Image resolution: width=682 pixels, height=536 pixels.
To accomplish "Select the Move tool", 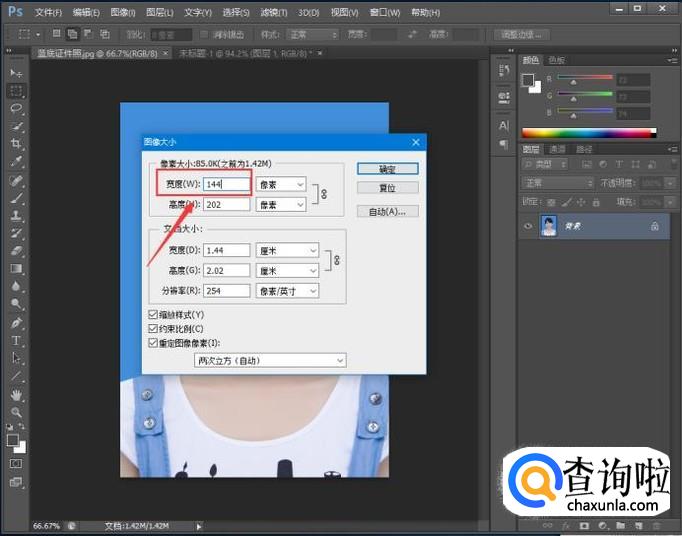I will (16, 72).
